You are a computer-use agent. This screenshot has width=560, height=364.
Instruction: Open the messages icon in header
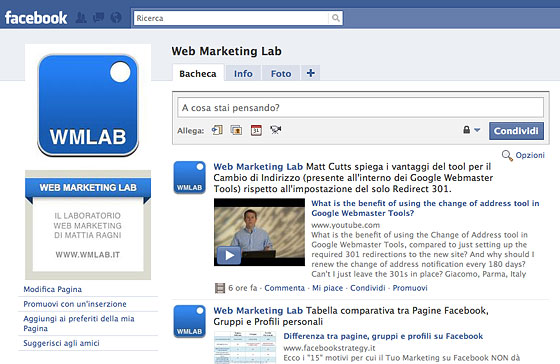click(98, 18)
